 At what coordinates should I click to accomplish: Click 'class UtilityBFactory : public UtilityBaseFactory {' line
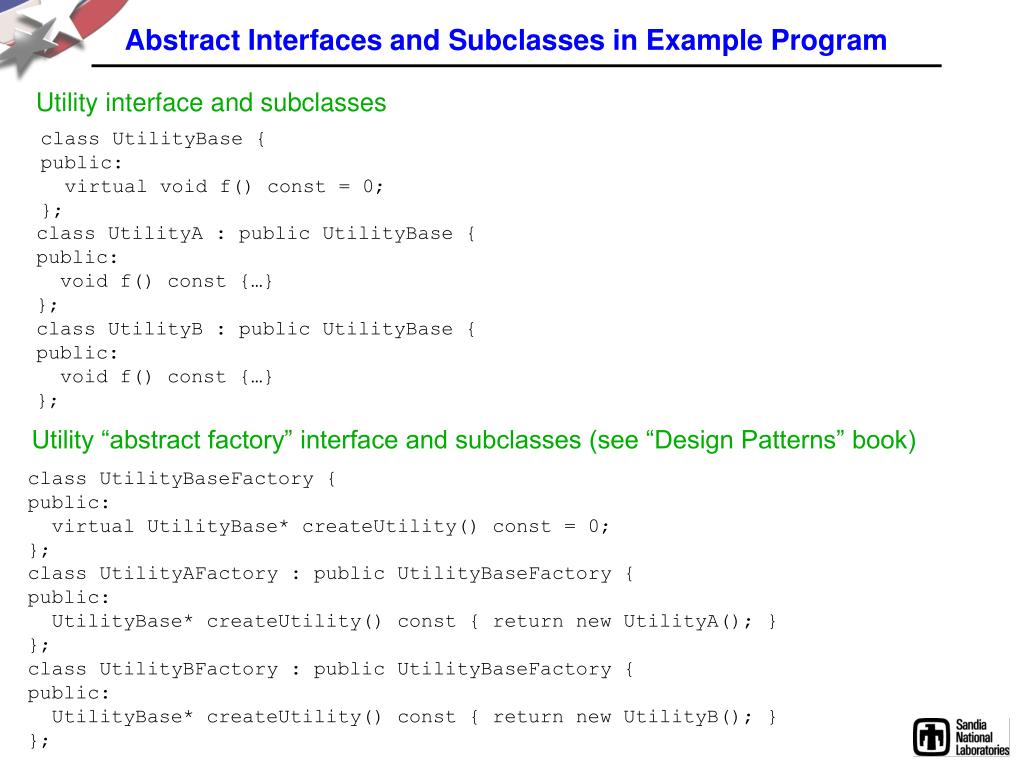pos(331,669)
